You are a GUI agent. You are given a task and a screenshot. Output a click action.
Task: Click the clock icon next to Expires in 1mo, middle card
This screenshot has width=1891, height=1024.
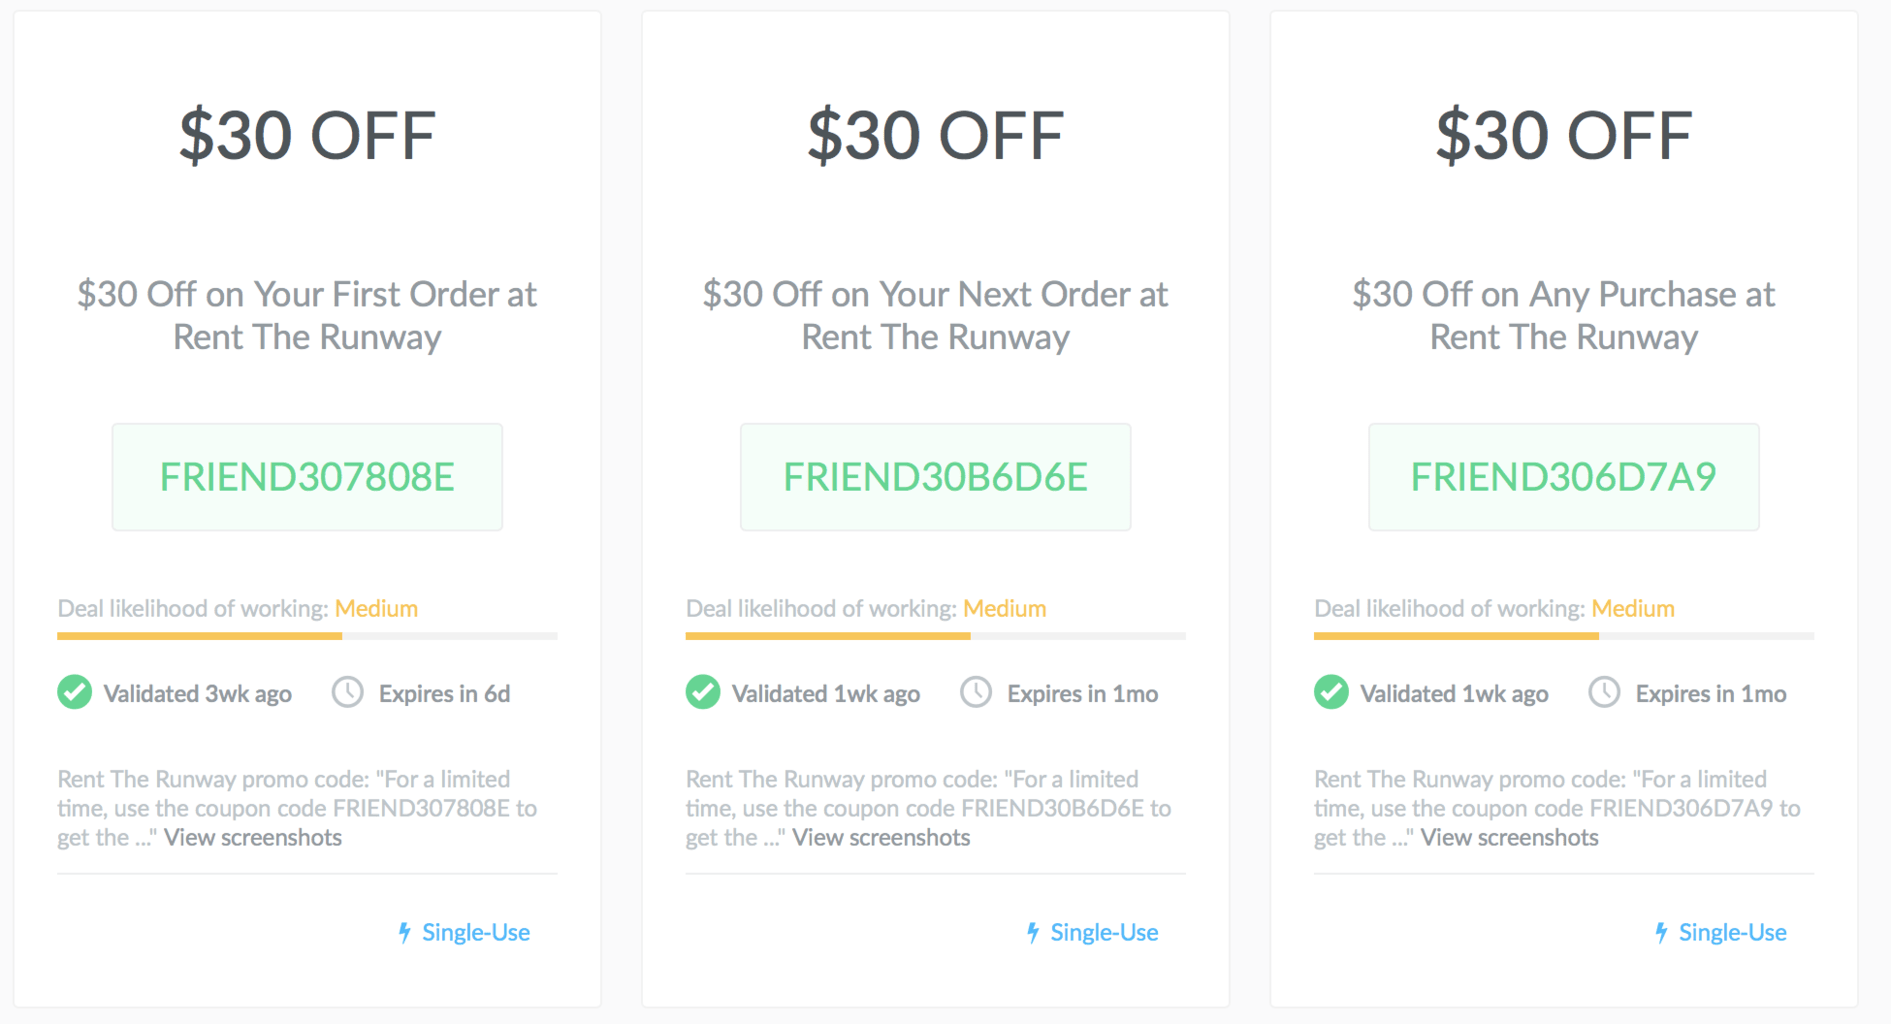[975, 691]
